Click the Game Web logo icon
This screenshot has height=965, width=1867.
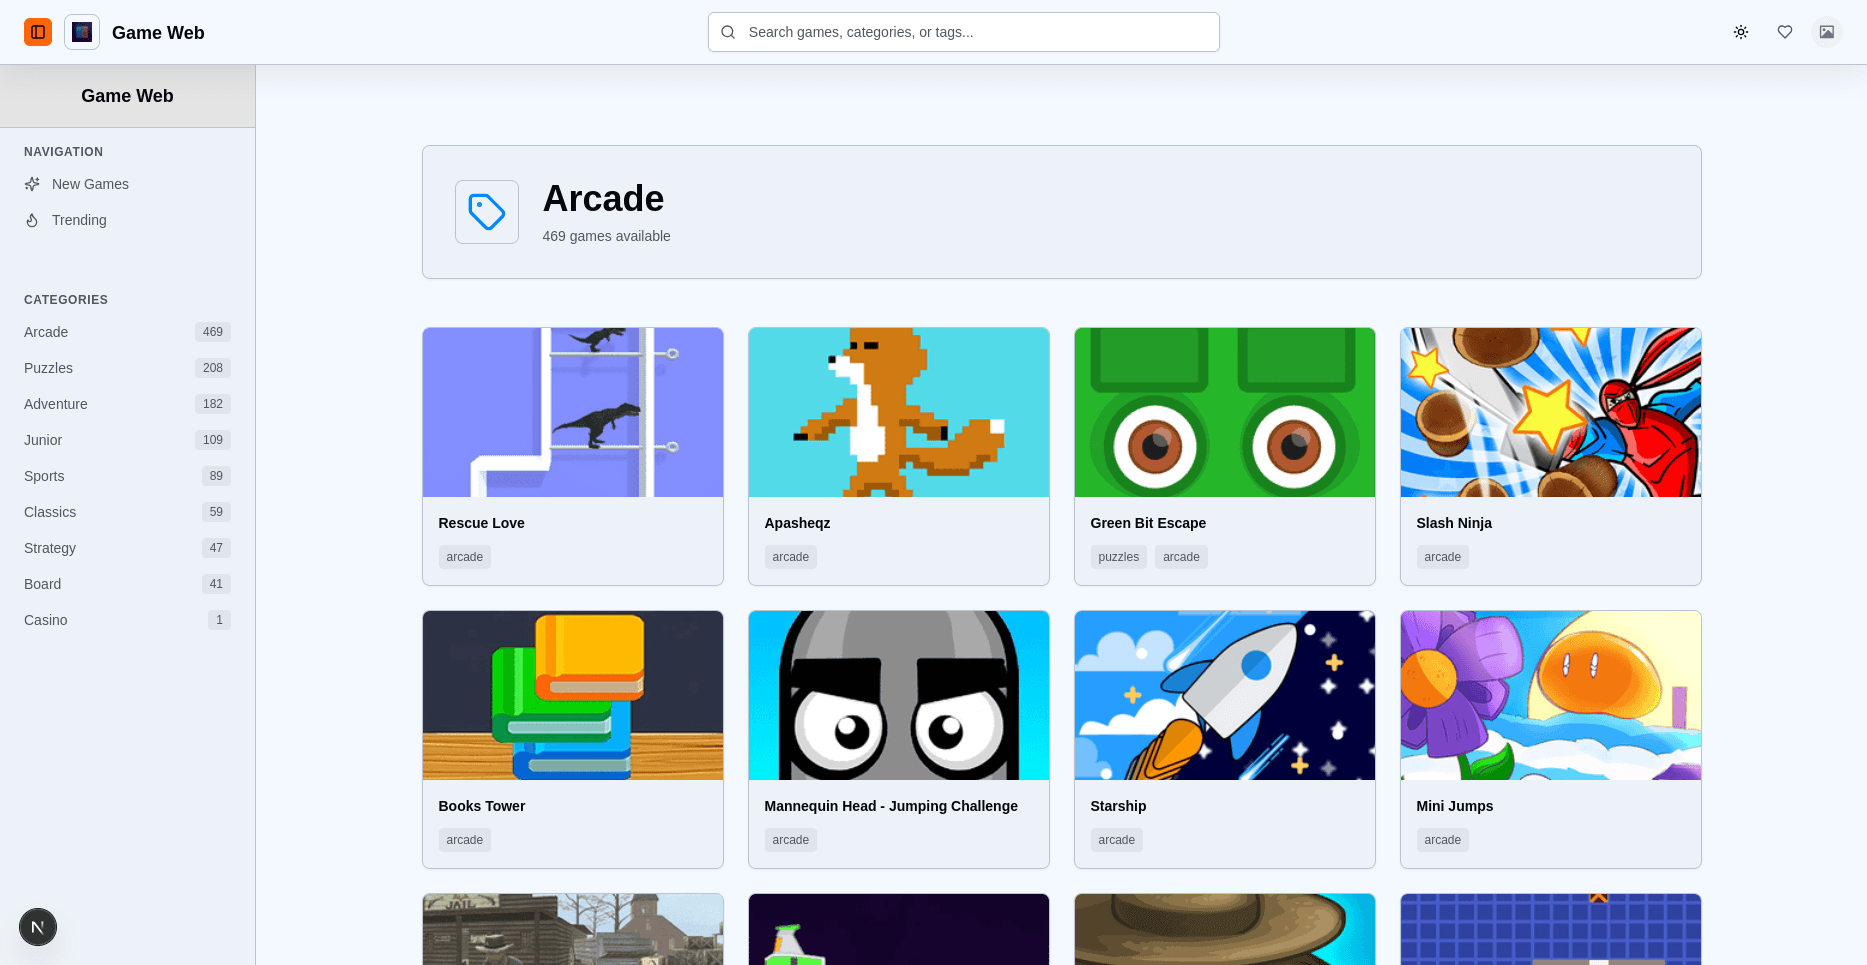(81, 31)
